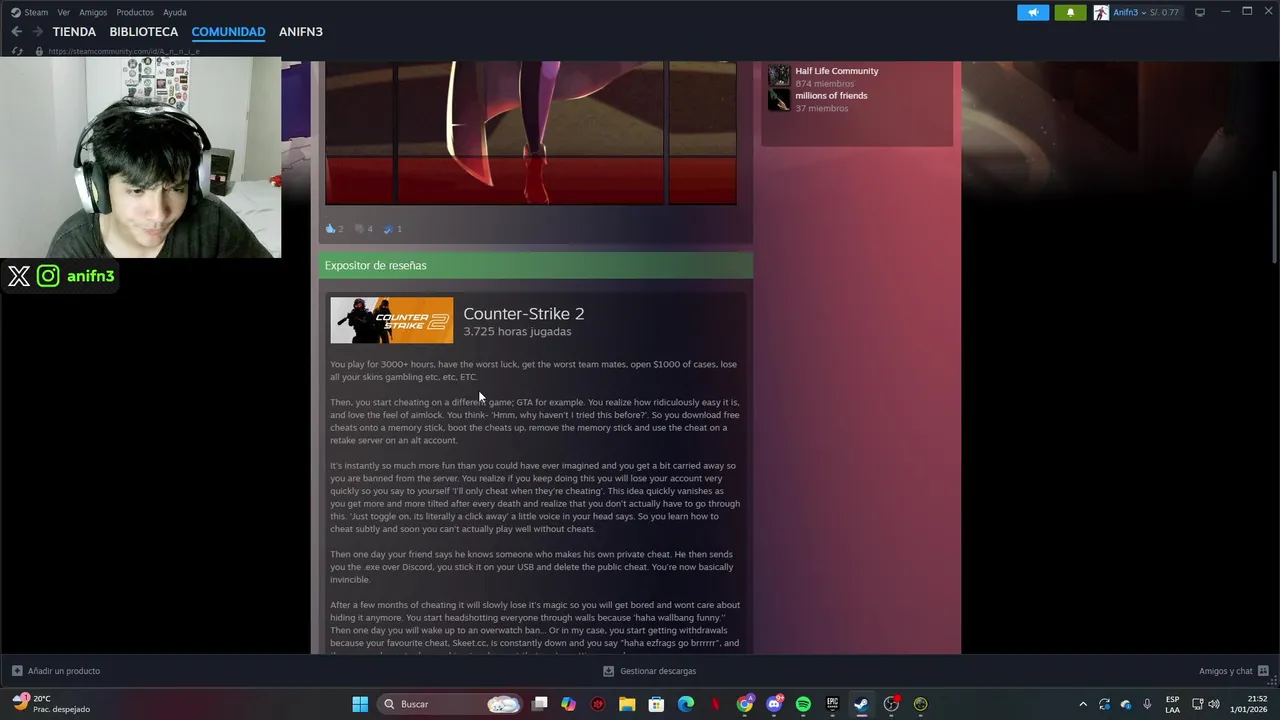
Task: Click Añadir un producto at the bottom
Action: [56, 671]
